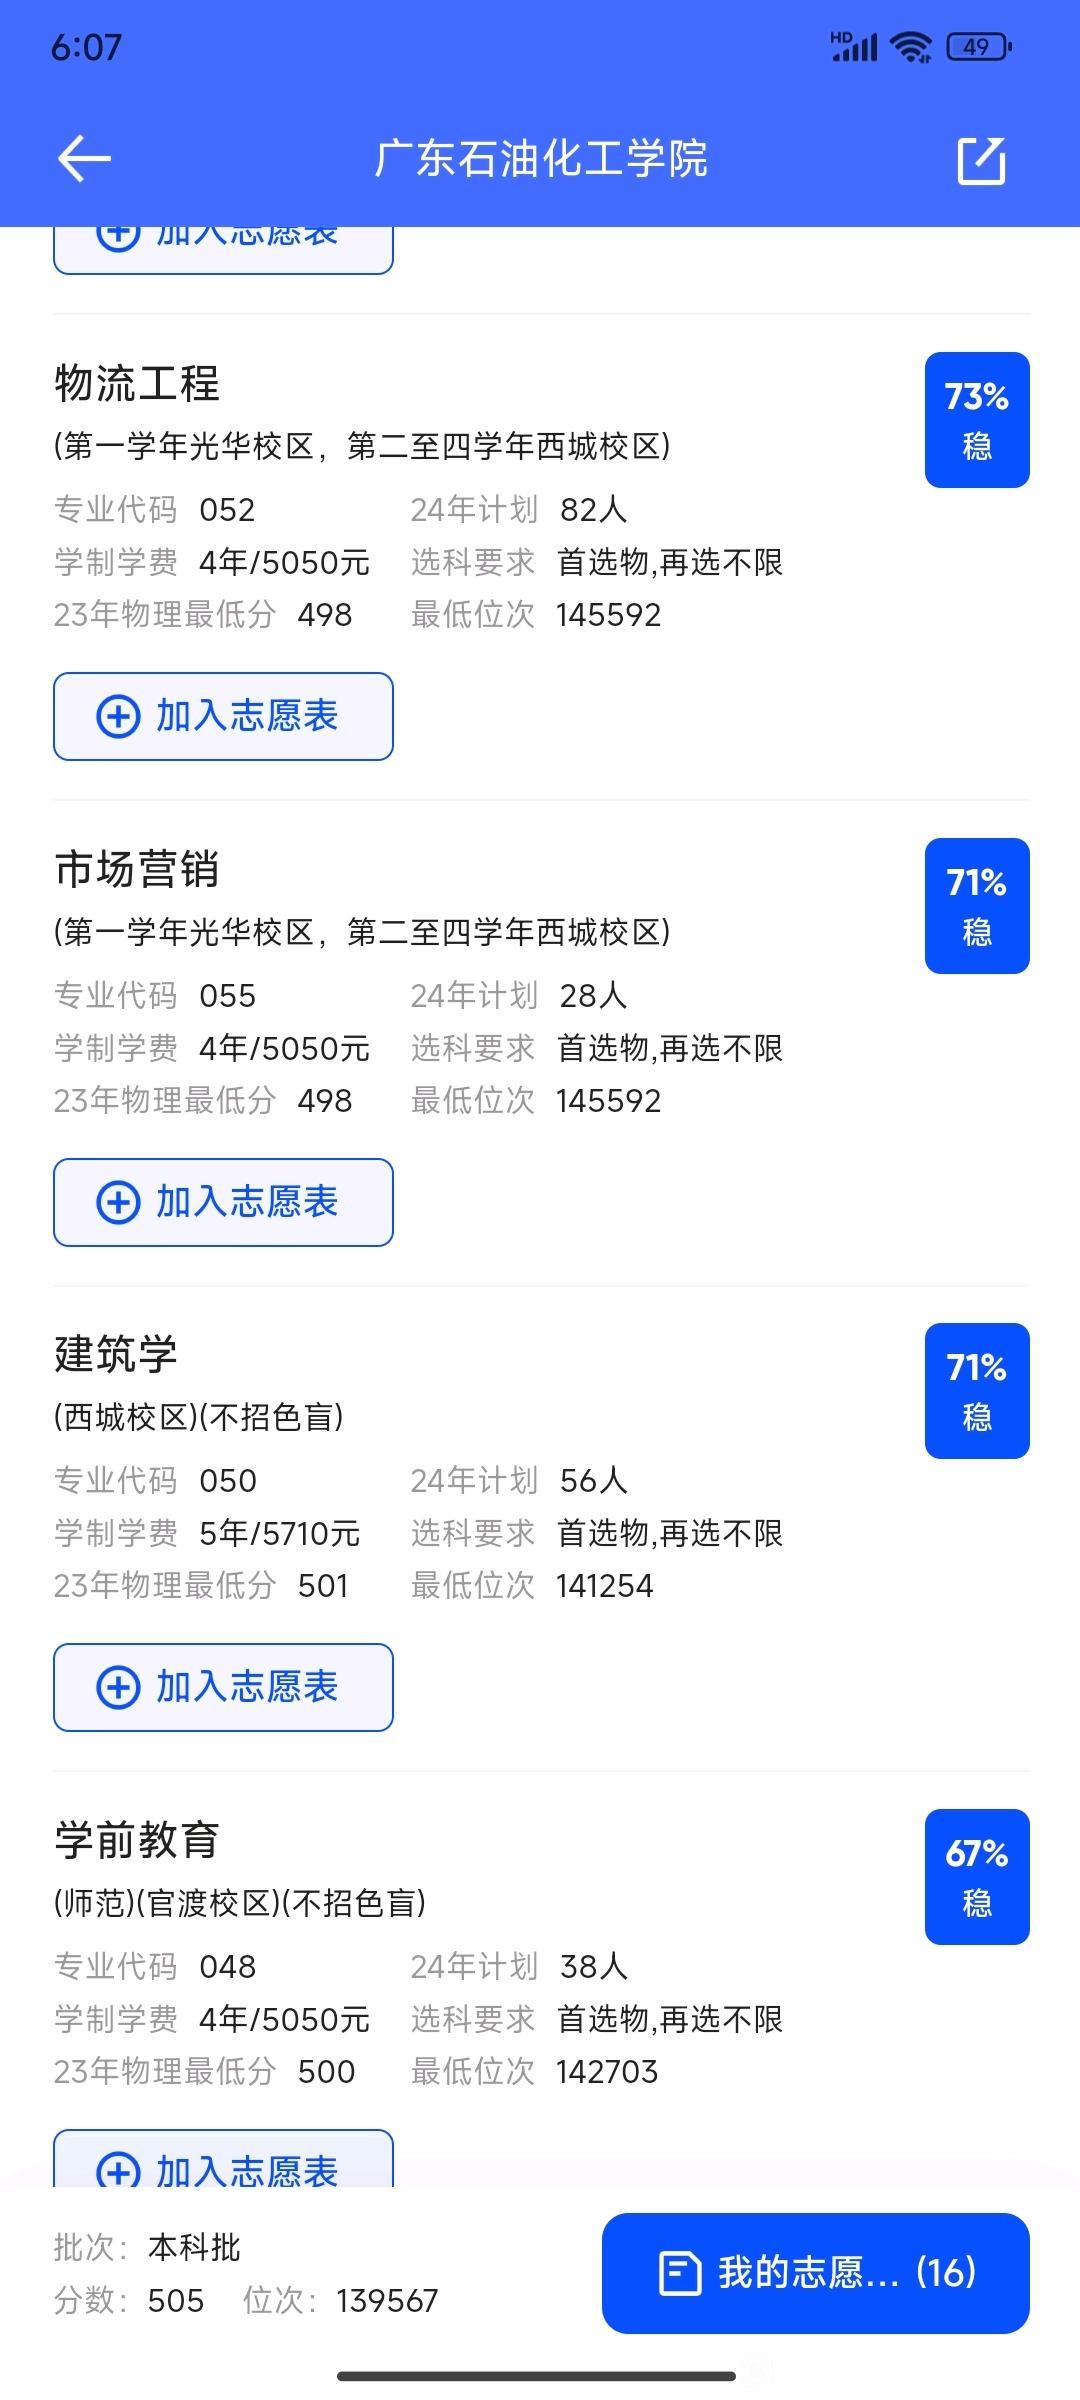Tap the Wi-Fi status icon
The width and height of the screenshot is (1080, 2400).
click(x=910, y=47)
